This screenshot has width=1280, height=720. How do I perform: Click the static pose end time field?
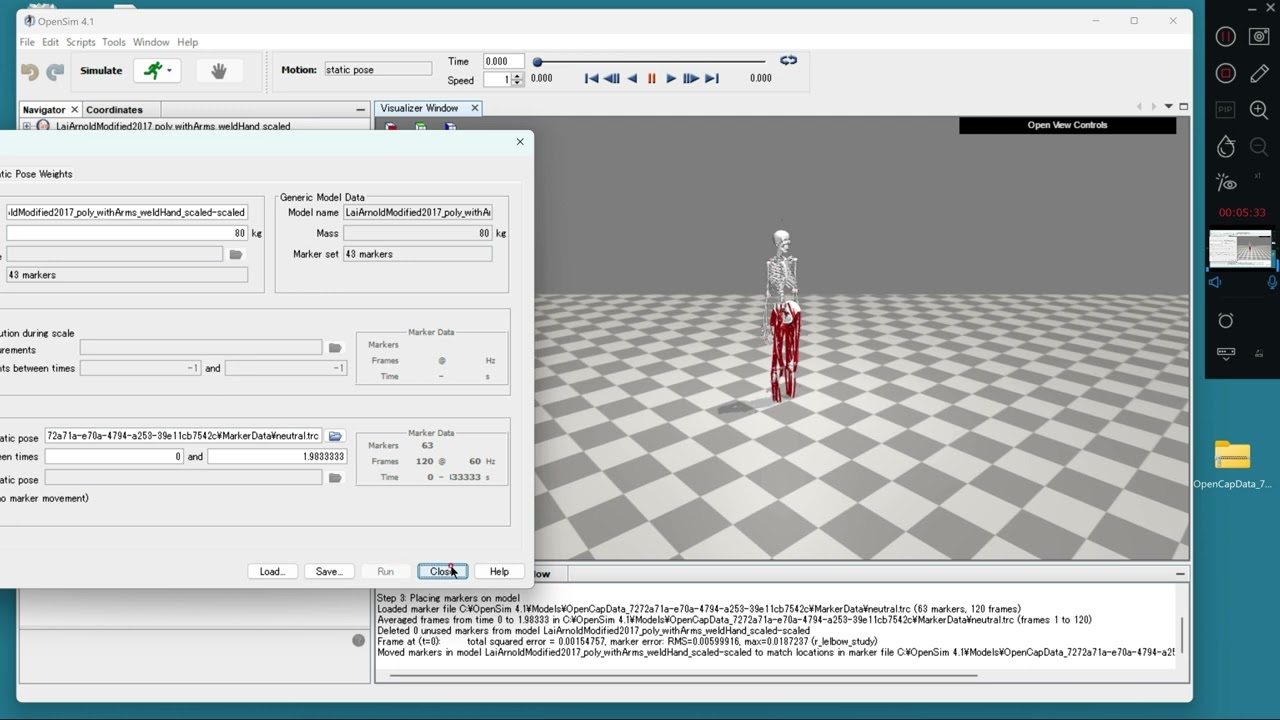click(277, 457)
